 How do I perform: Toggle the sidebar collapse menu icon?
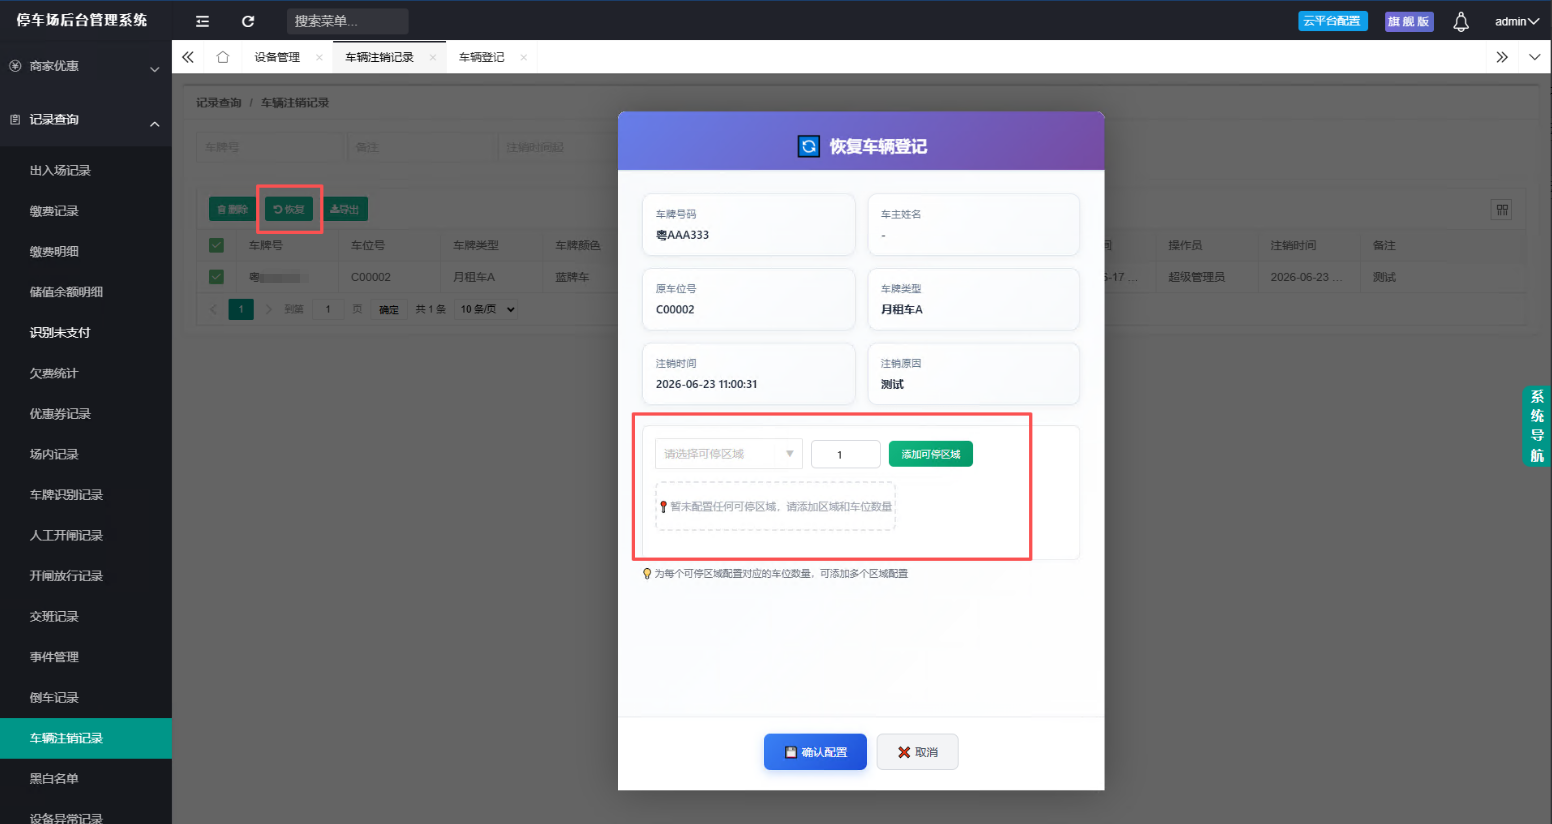[202, 21]
